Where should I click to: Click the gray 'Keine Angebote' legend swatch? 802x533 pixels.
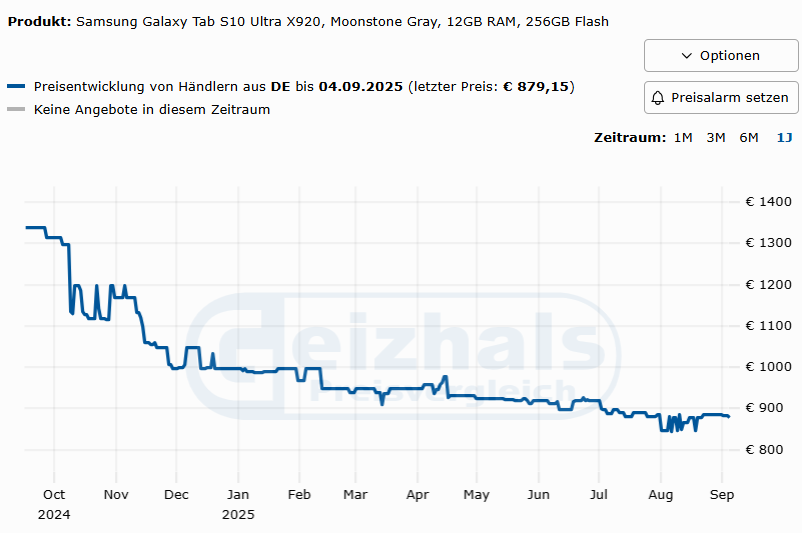(x=17, y=109)
